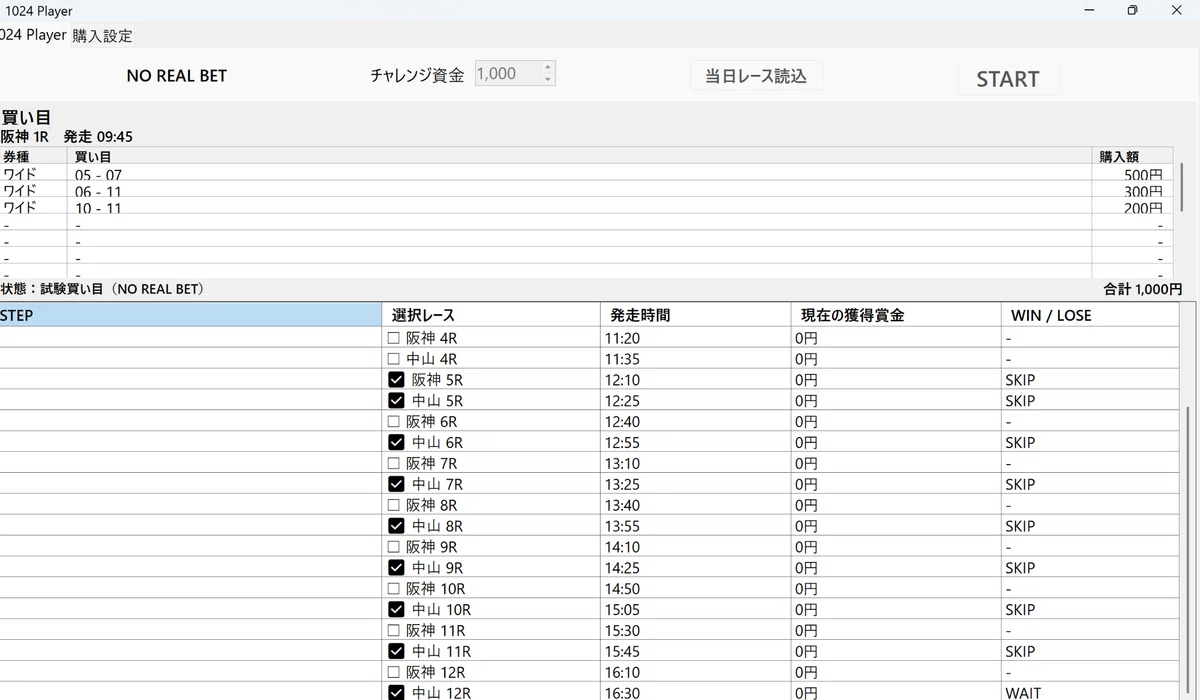Decrease チャレンジ資金 with the down arrow
Viewport: 1200px width, 700px height.
click(547, 80)
